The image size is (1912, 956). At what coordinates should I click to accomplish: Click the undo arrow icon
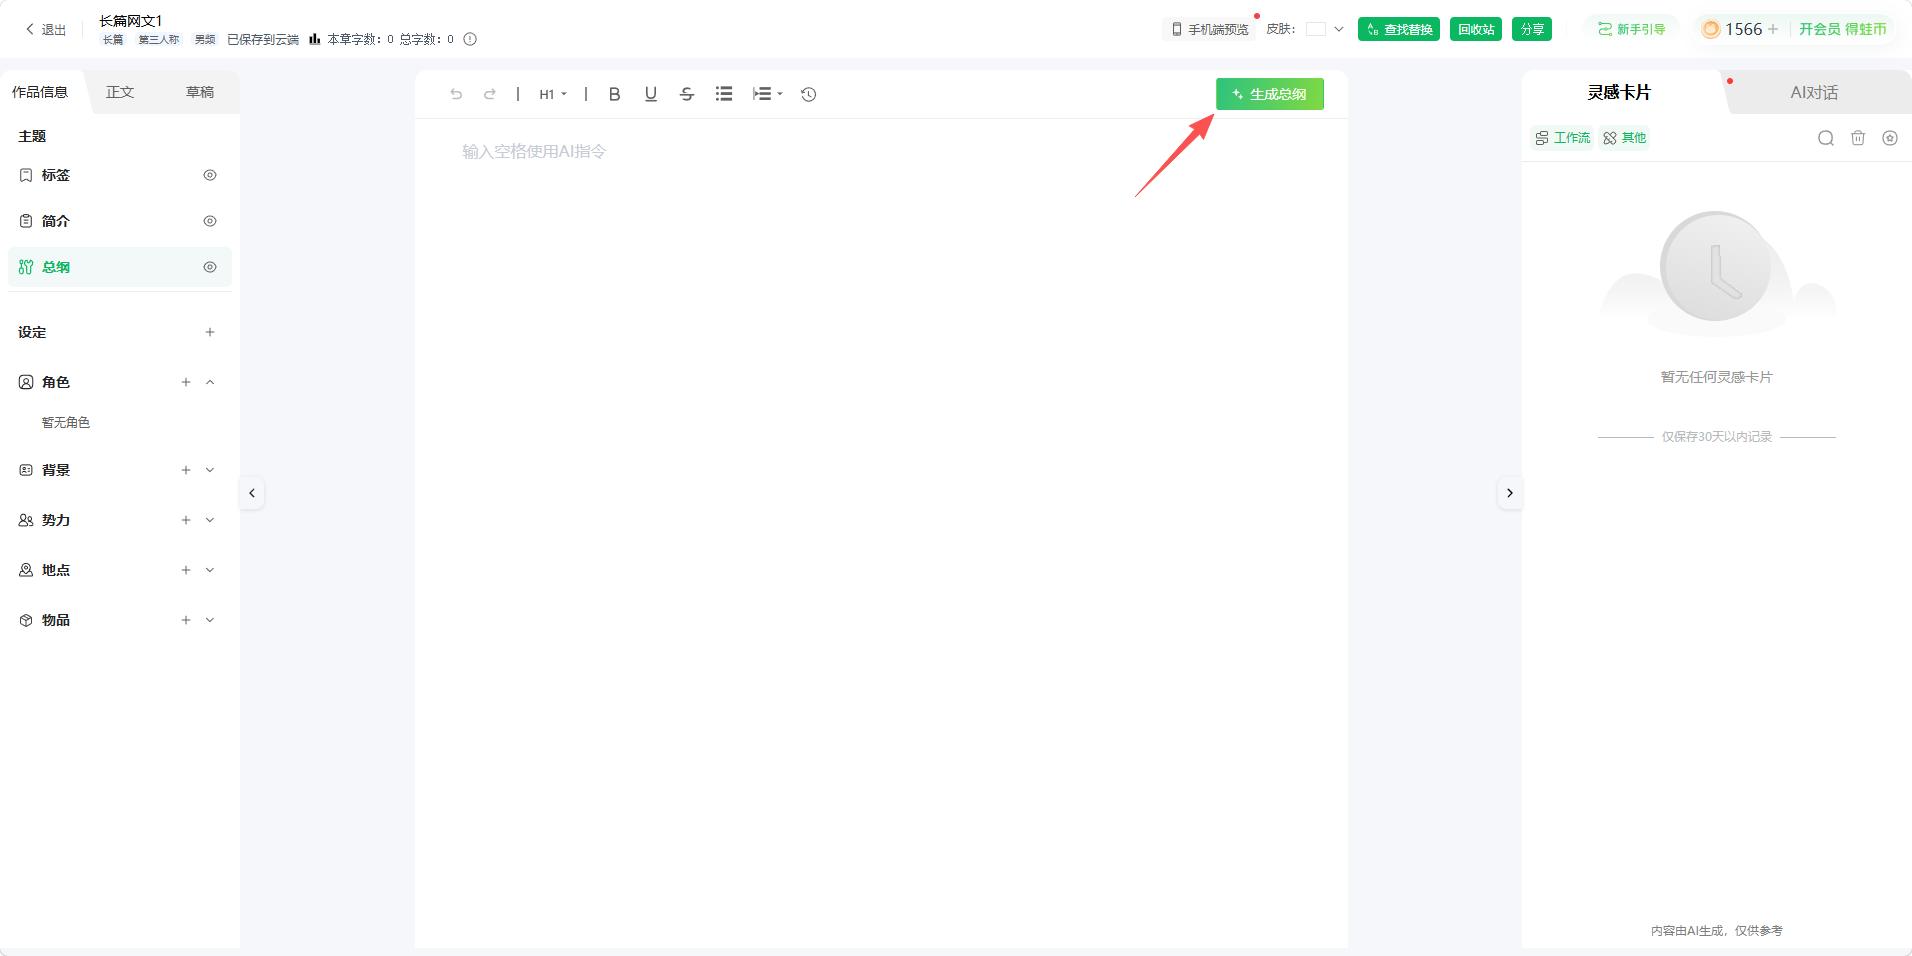[456, 94]
